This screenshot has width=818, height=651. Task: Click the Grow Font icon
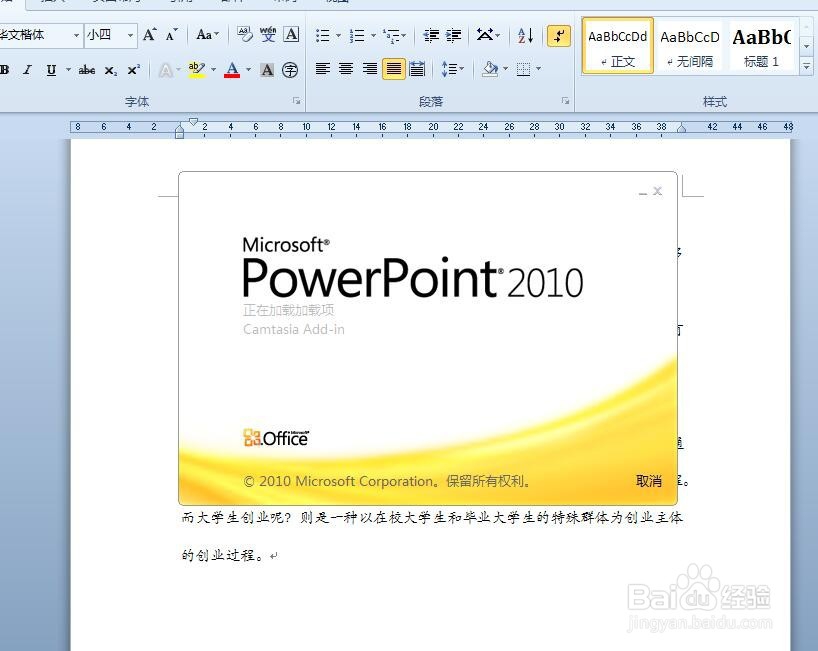149,35
